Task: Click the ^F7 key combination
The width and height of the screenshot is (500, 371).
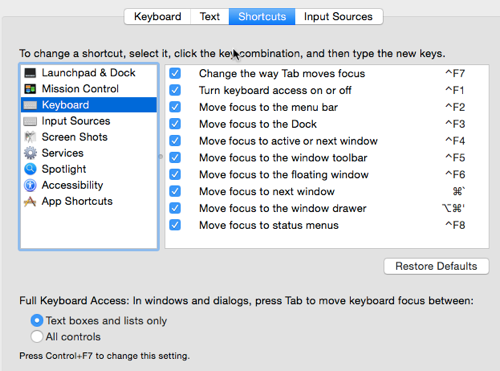Action: pos(455,73)
